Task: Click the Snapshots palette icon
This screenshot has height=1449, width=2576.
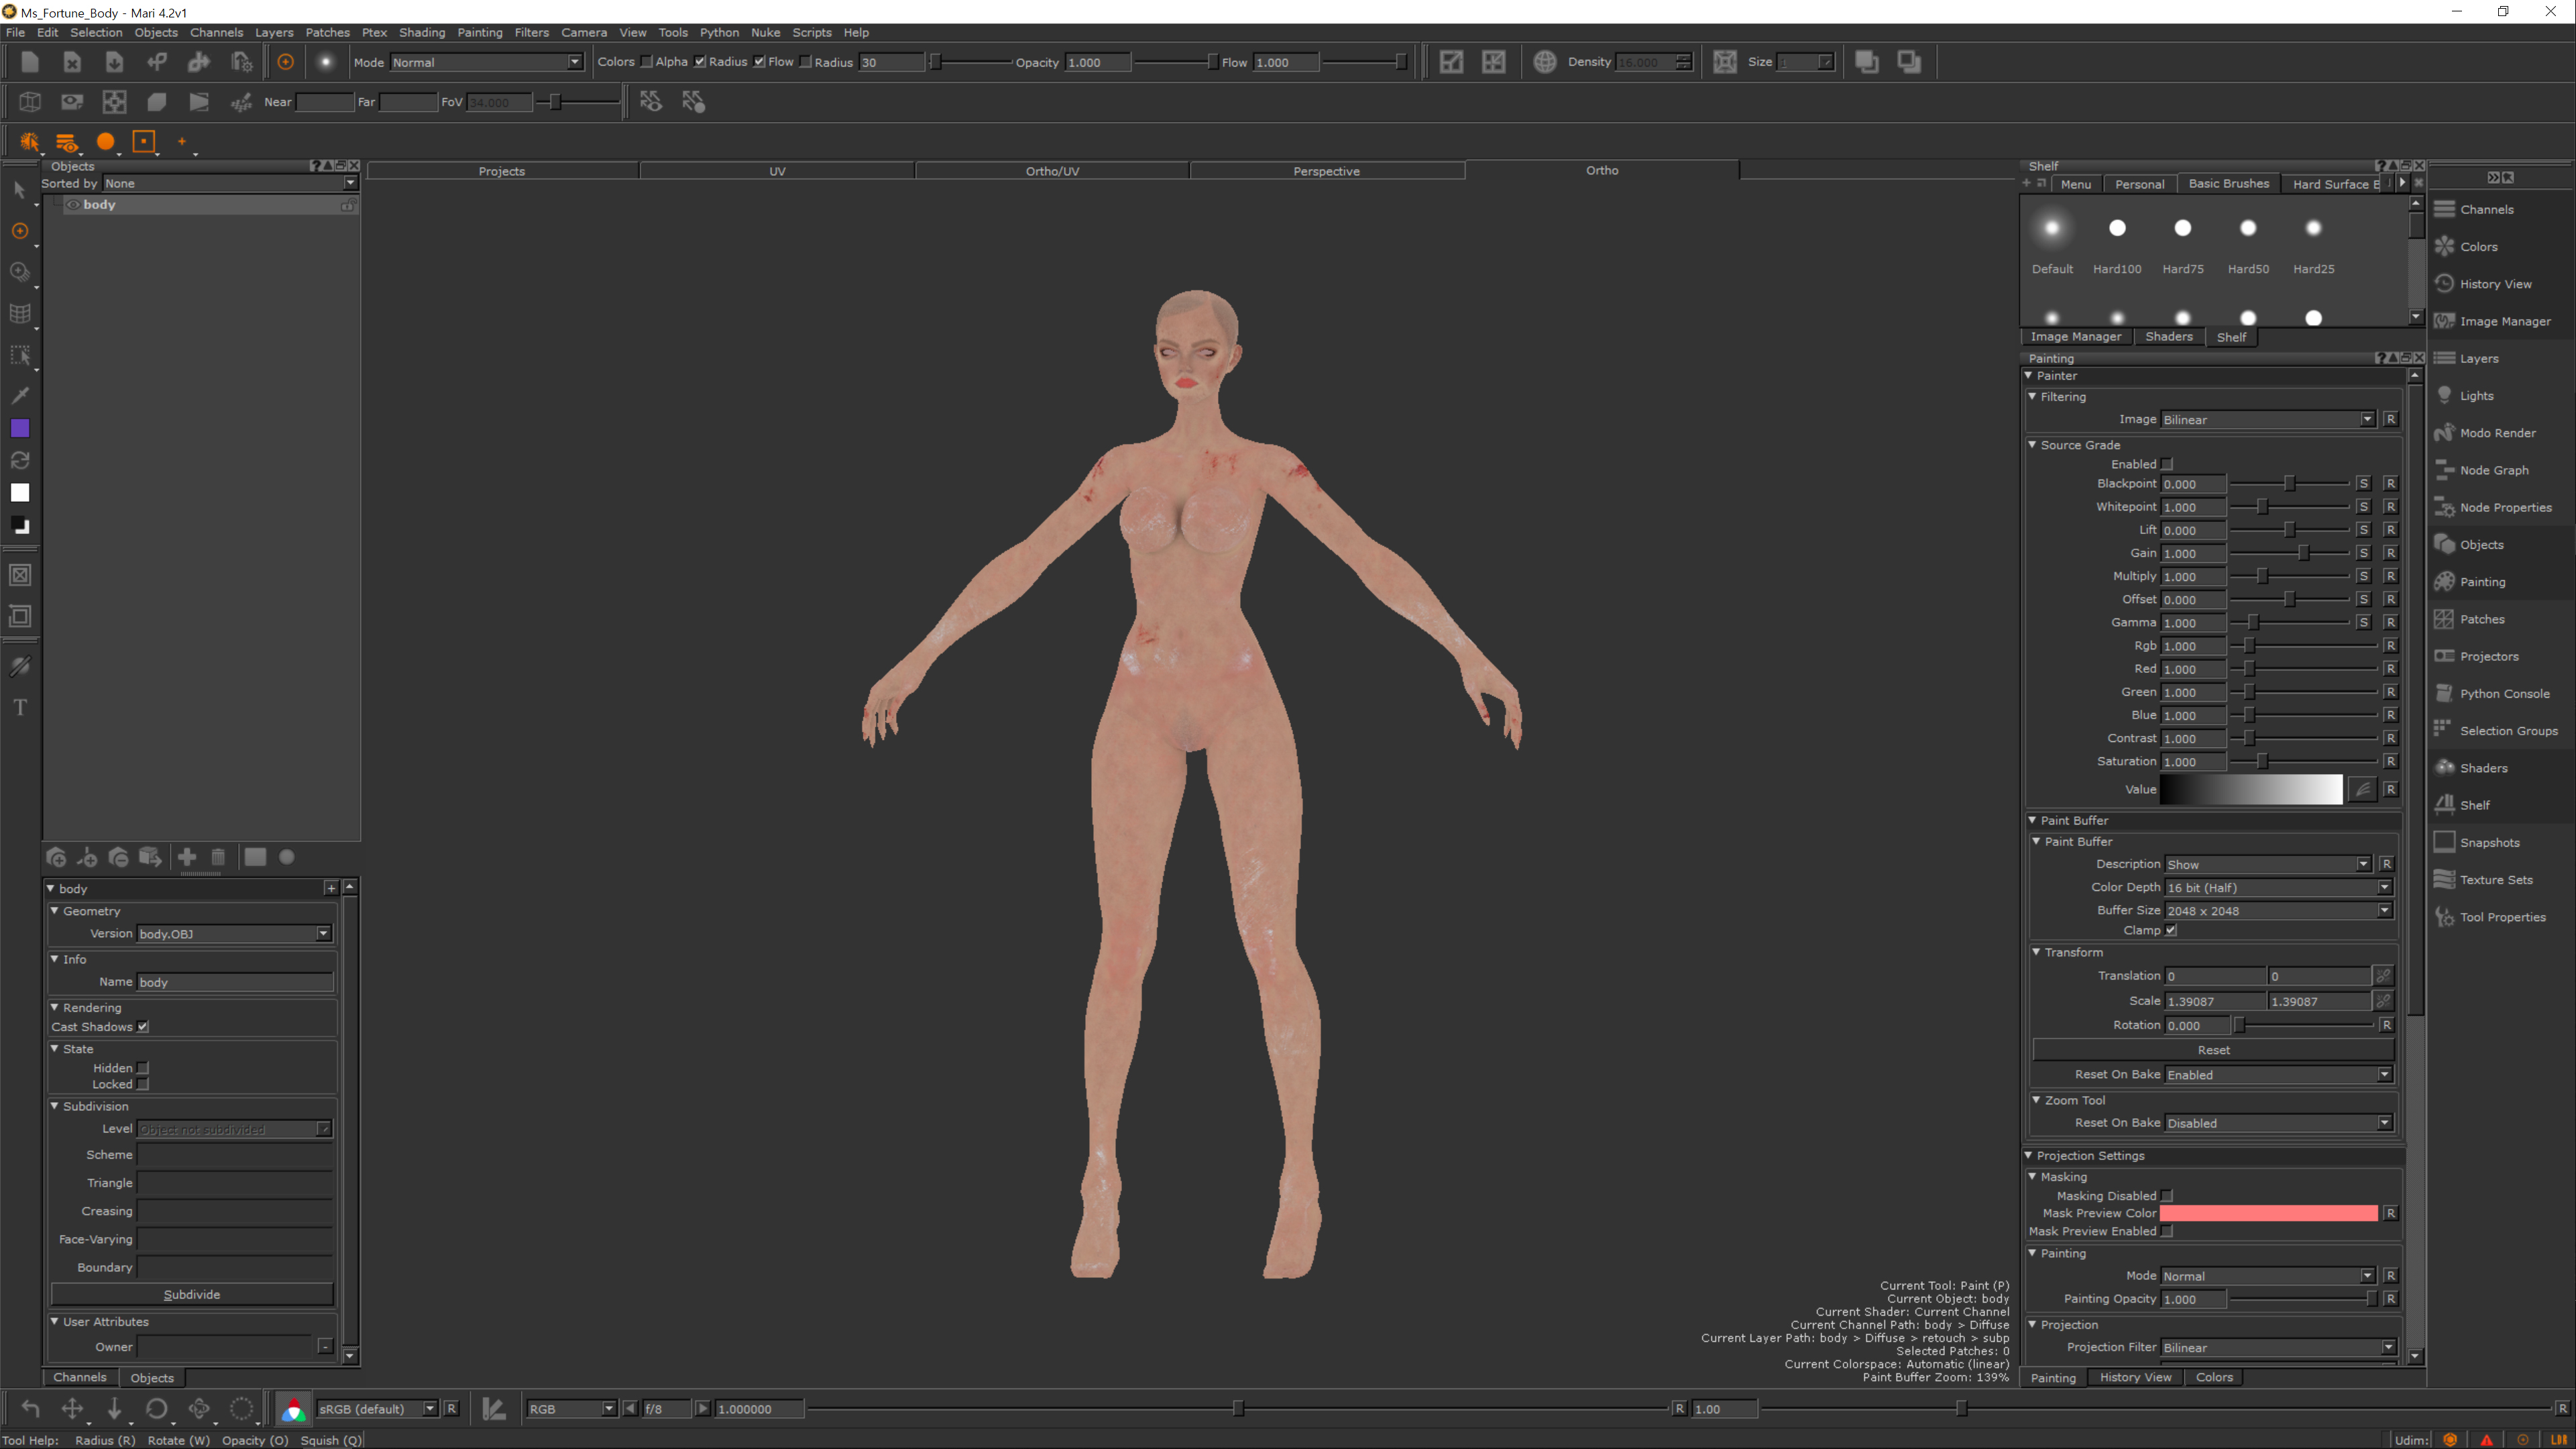Action: (x=2444, y=842)
